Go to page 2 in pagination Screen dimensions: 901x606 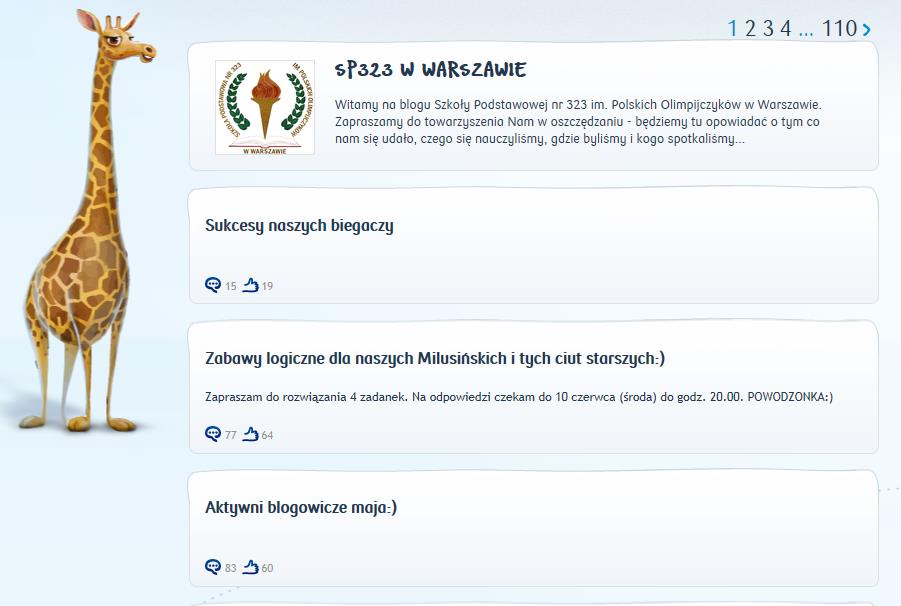coord(750,28)
